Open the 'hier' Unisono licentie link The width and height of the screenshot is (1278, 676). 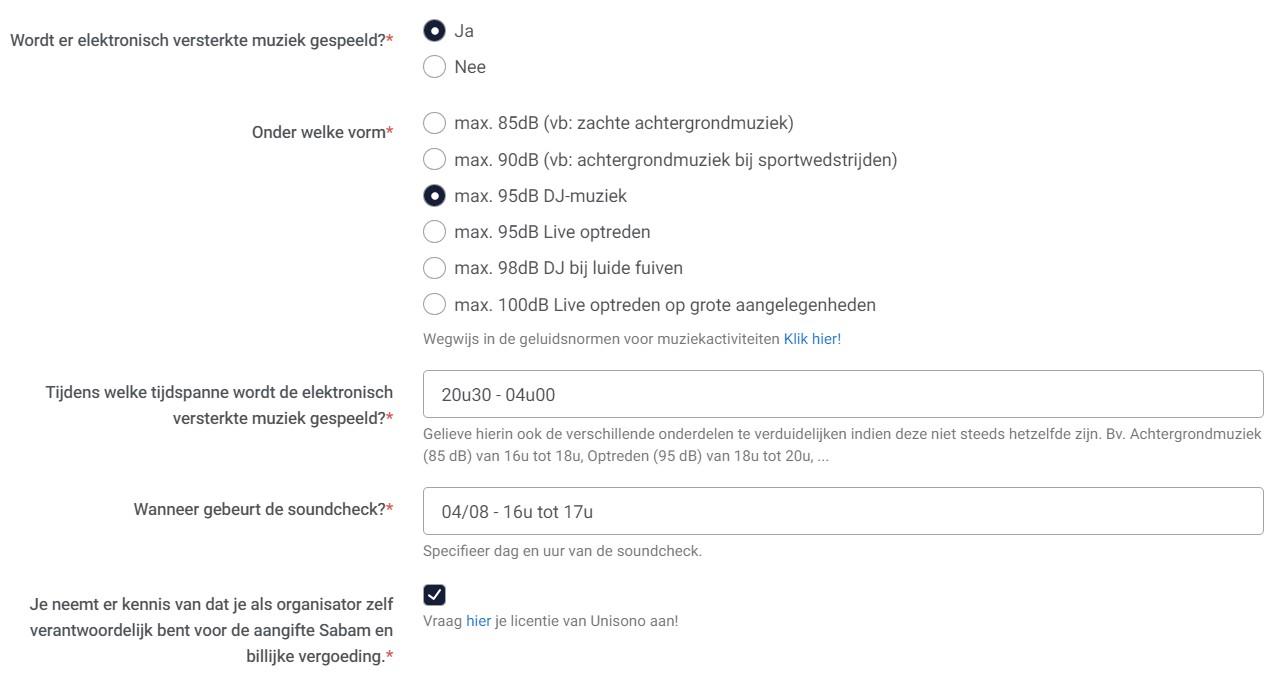(x=478, y=621)
